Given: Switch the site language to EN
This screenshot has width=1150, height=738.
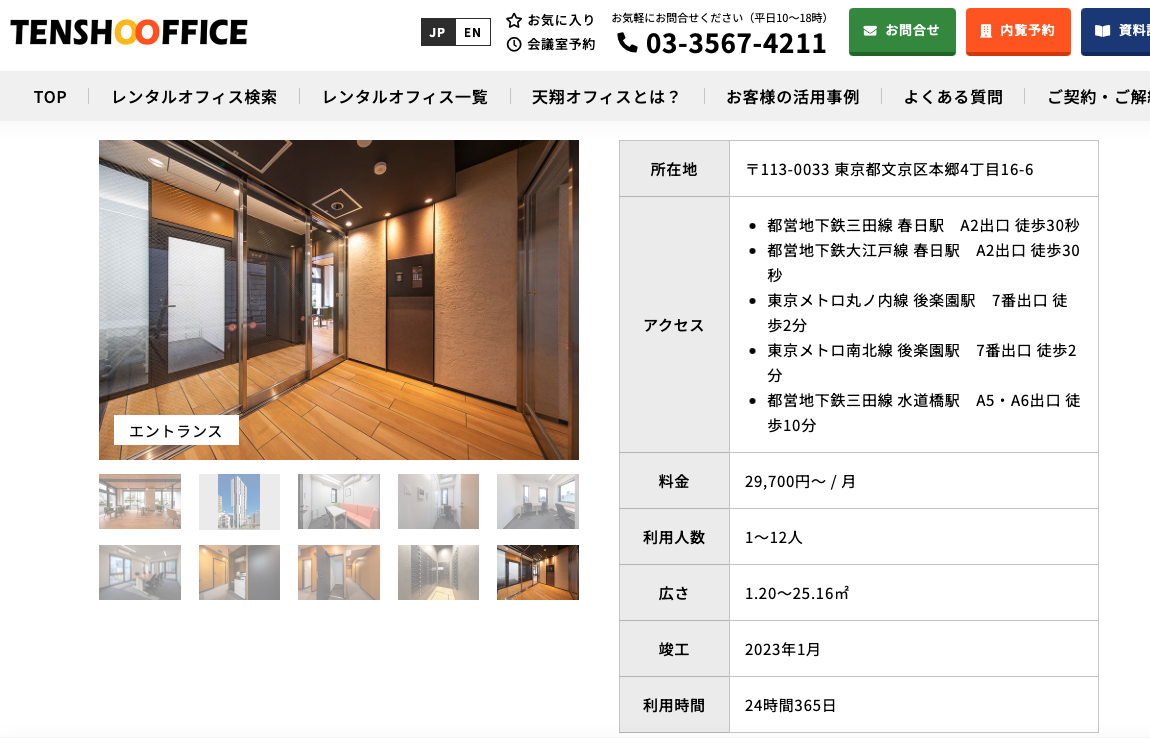Looking at the screenshot, I should [473, 32].
